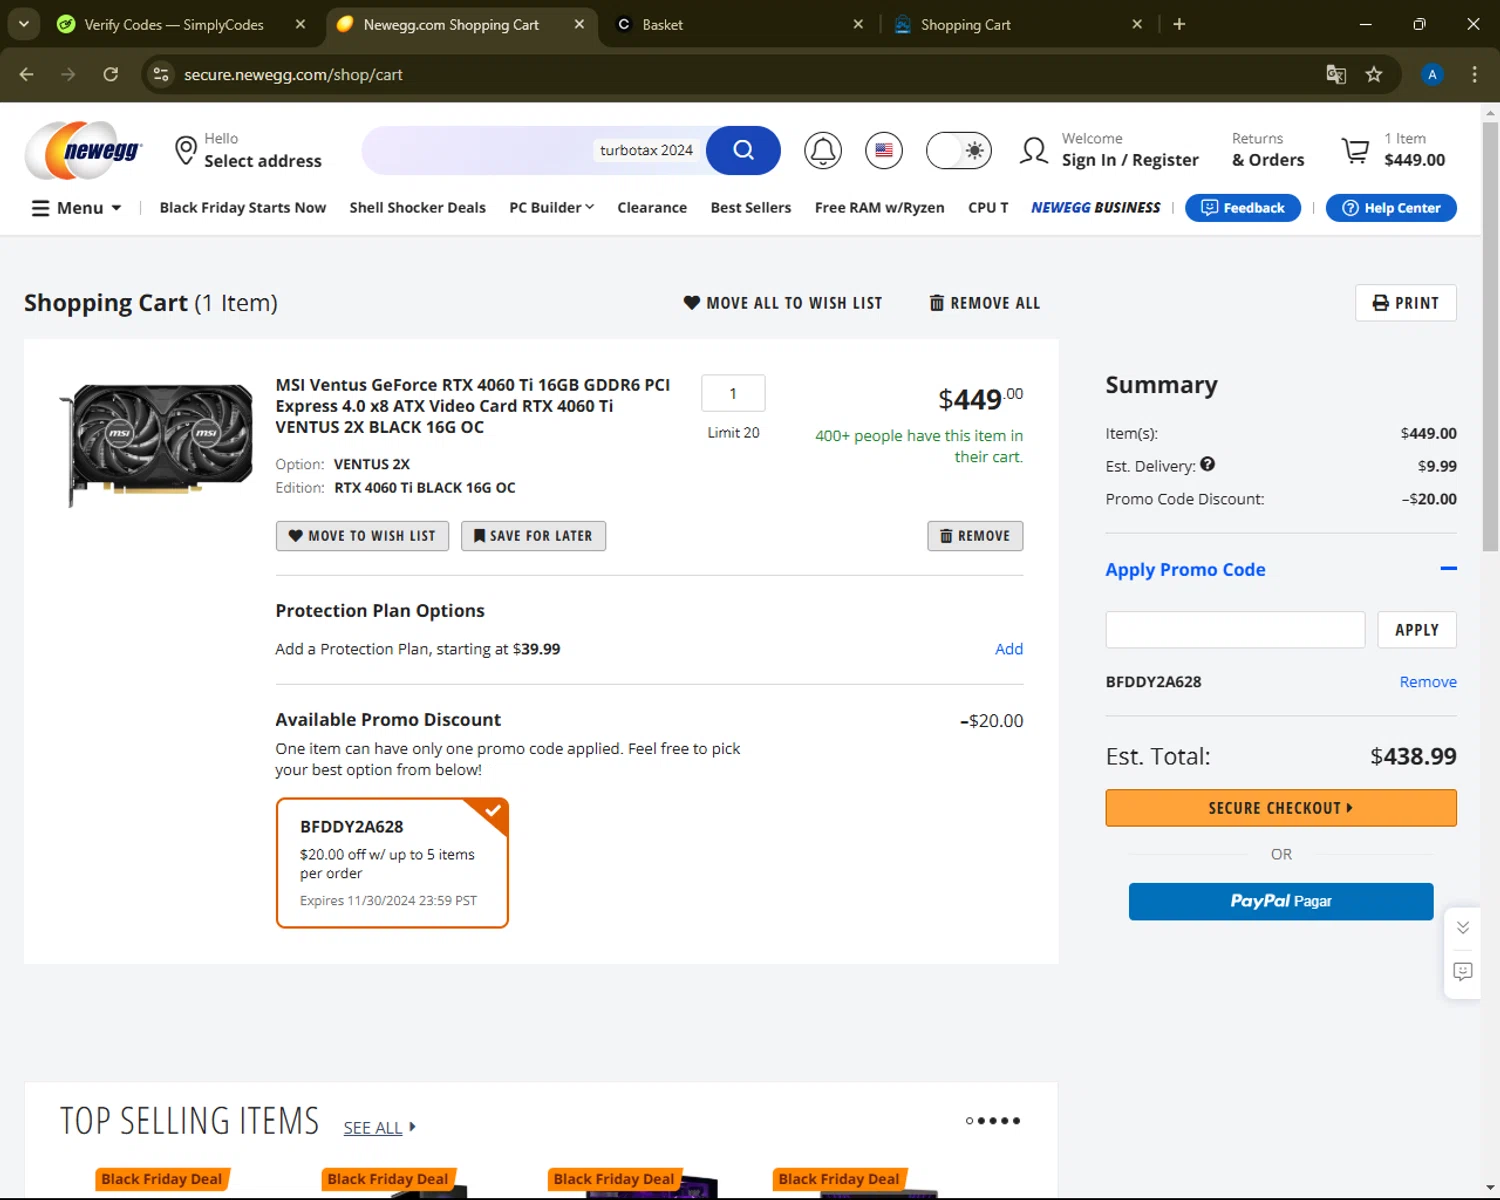Image resolution: width=1500 pixels, height=1200 pixels.
Task: Open the notifications bell
Action: (x=823, y=151)
